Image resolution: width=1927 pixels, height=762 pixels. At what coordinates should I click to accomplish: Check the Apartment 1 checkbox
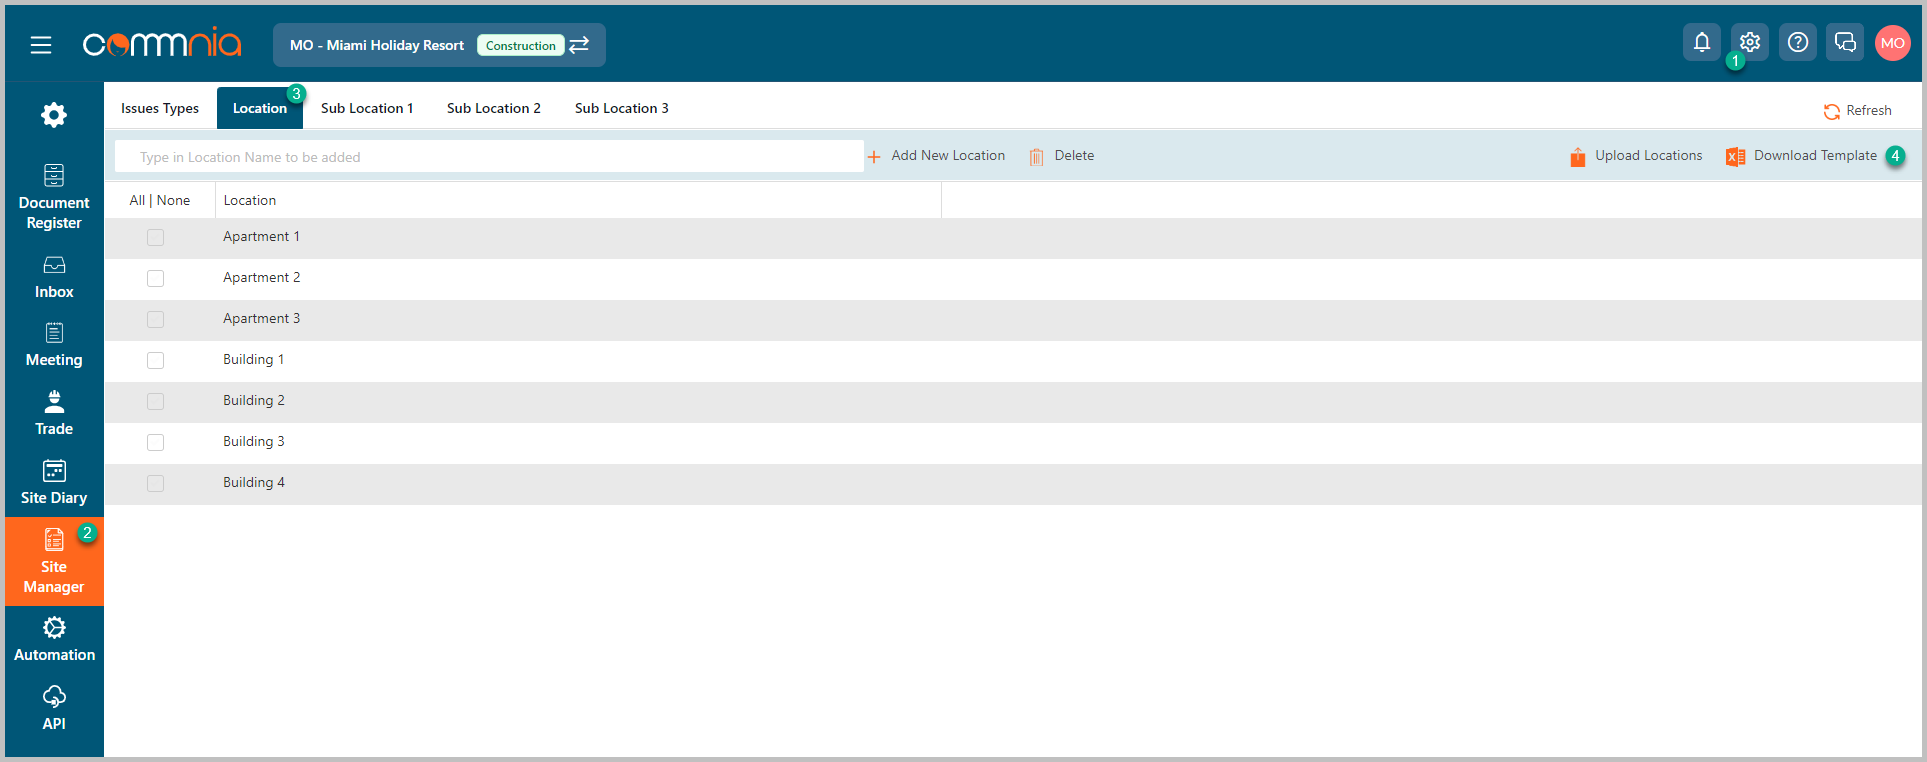pos(155,238)
